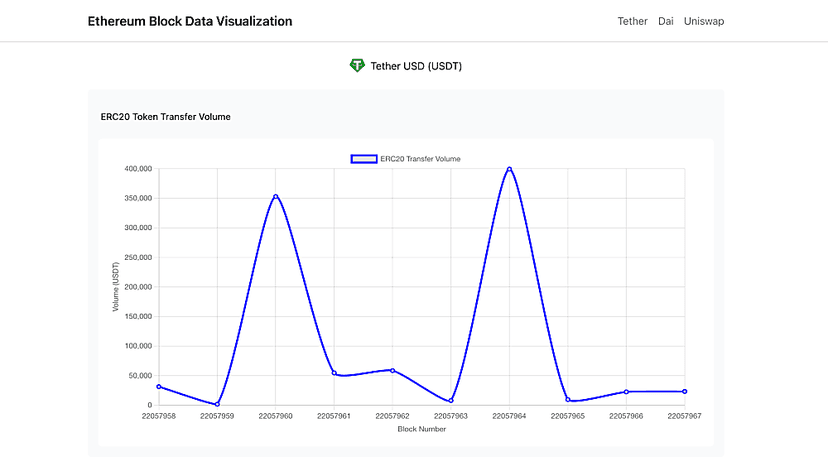Click the ERC20 Token Transfer Volume heading
Screen dimensions: 828x466
166,117
